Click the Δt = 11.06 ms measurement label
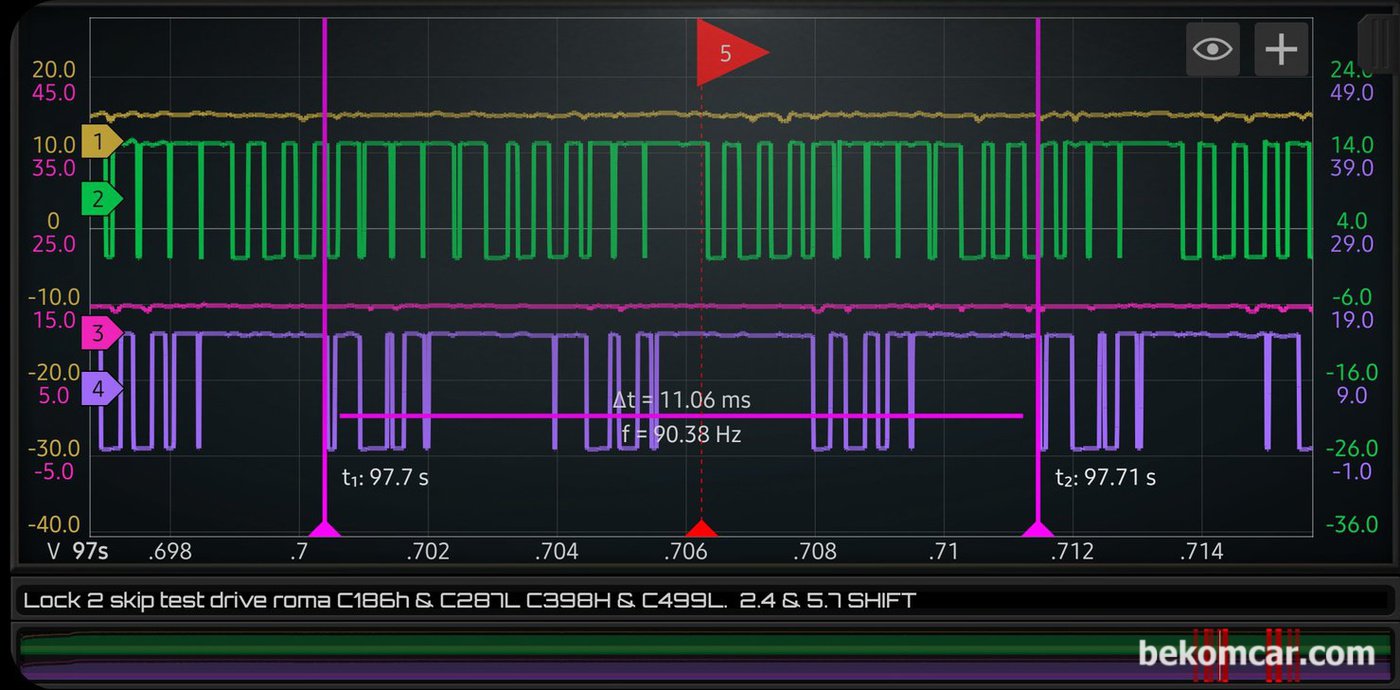Viewport: 1400px width, 690px height. [x=682, y=400]
